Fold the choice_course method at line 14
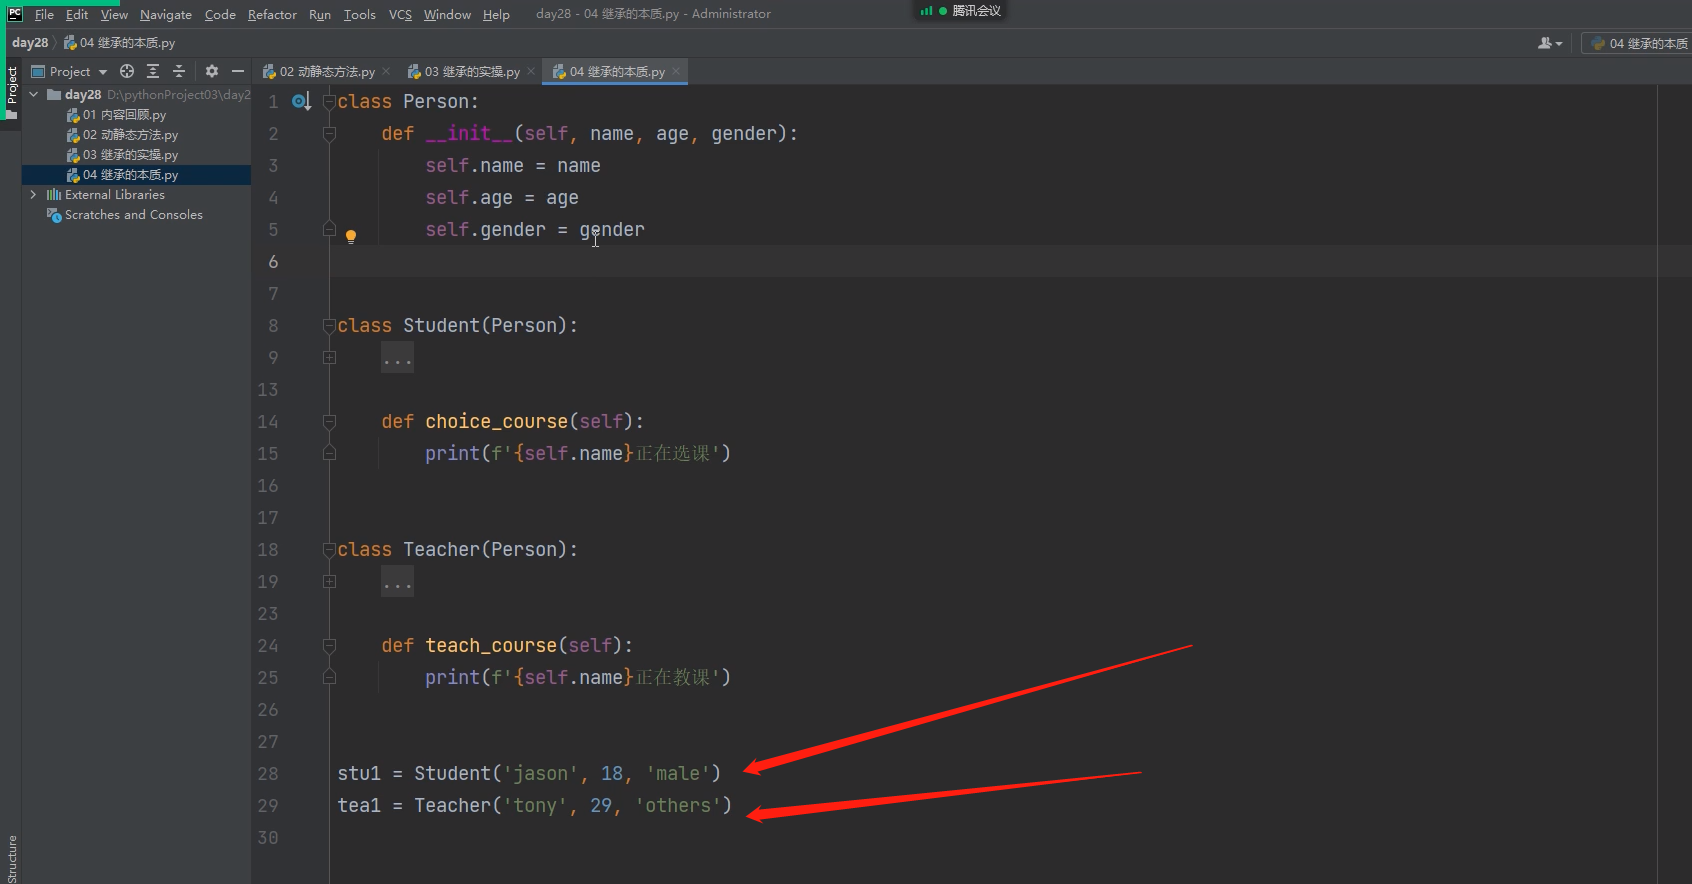 pos(329,421)
